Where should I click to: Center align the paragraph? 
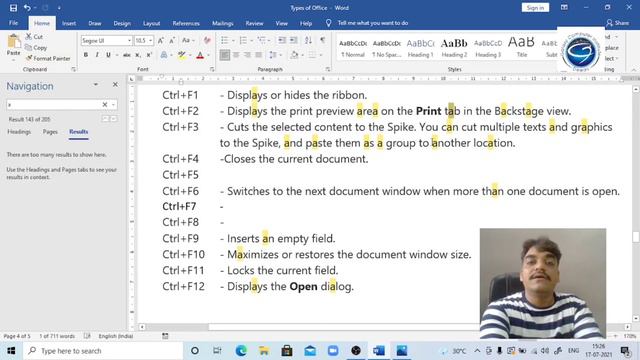(x=236, y=55)
